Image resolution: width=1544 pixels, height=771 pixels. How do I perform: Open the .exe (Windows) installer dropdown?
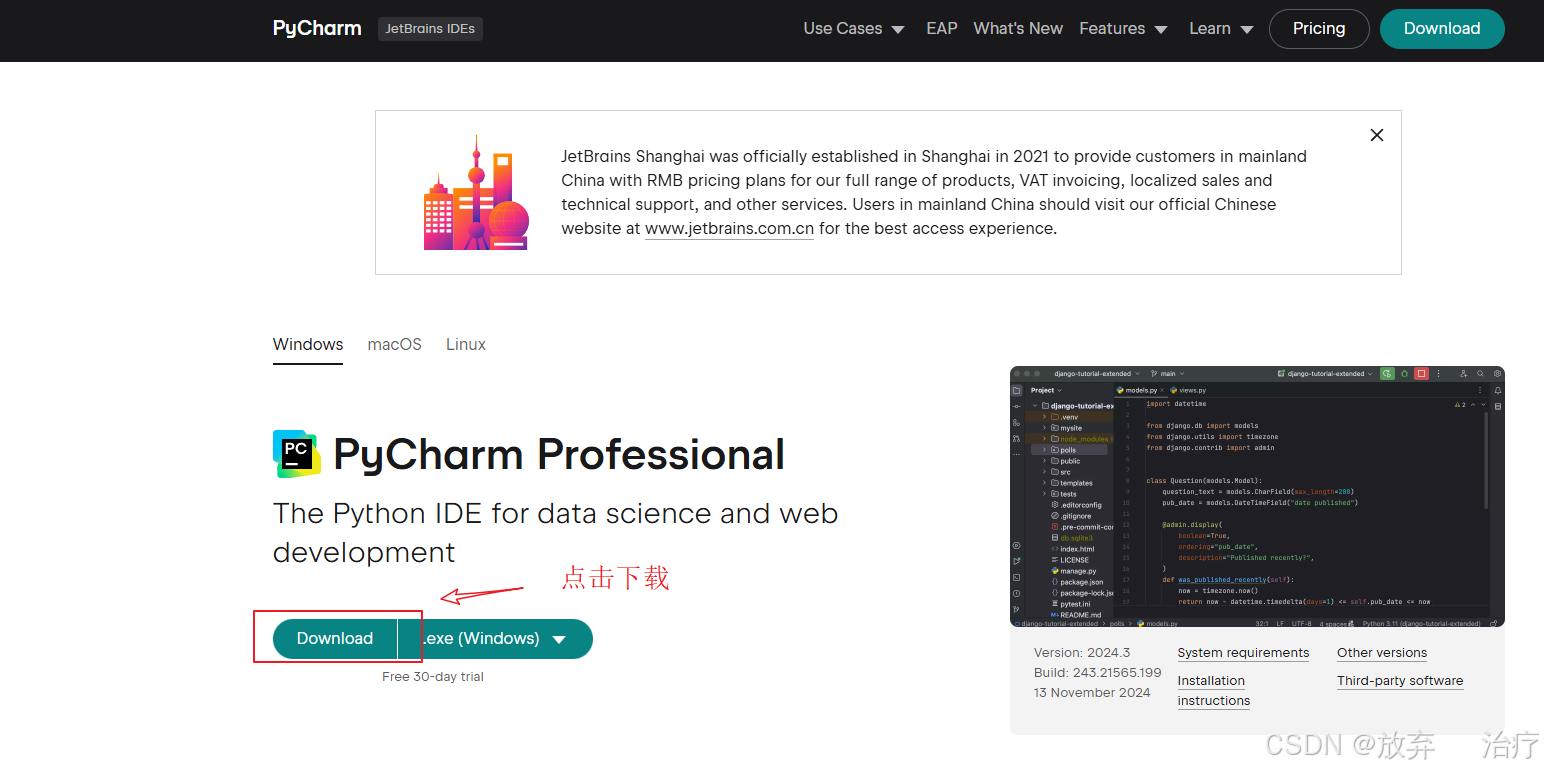(x=496, y=639)
